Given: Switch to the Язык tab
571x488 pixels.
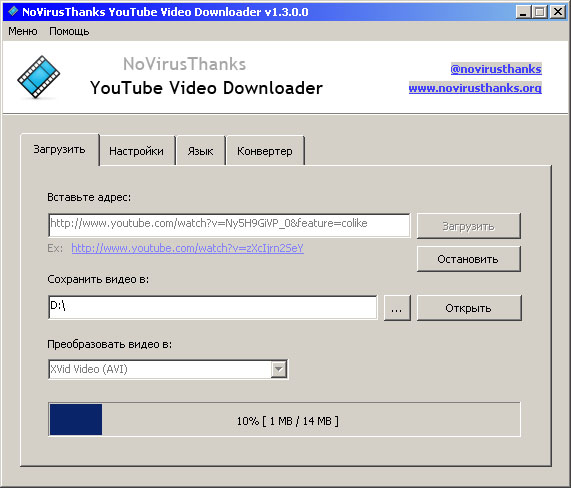Looking at the screenshot, I should pyautogui.click(x=200, y=151).
